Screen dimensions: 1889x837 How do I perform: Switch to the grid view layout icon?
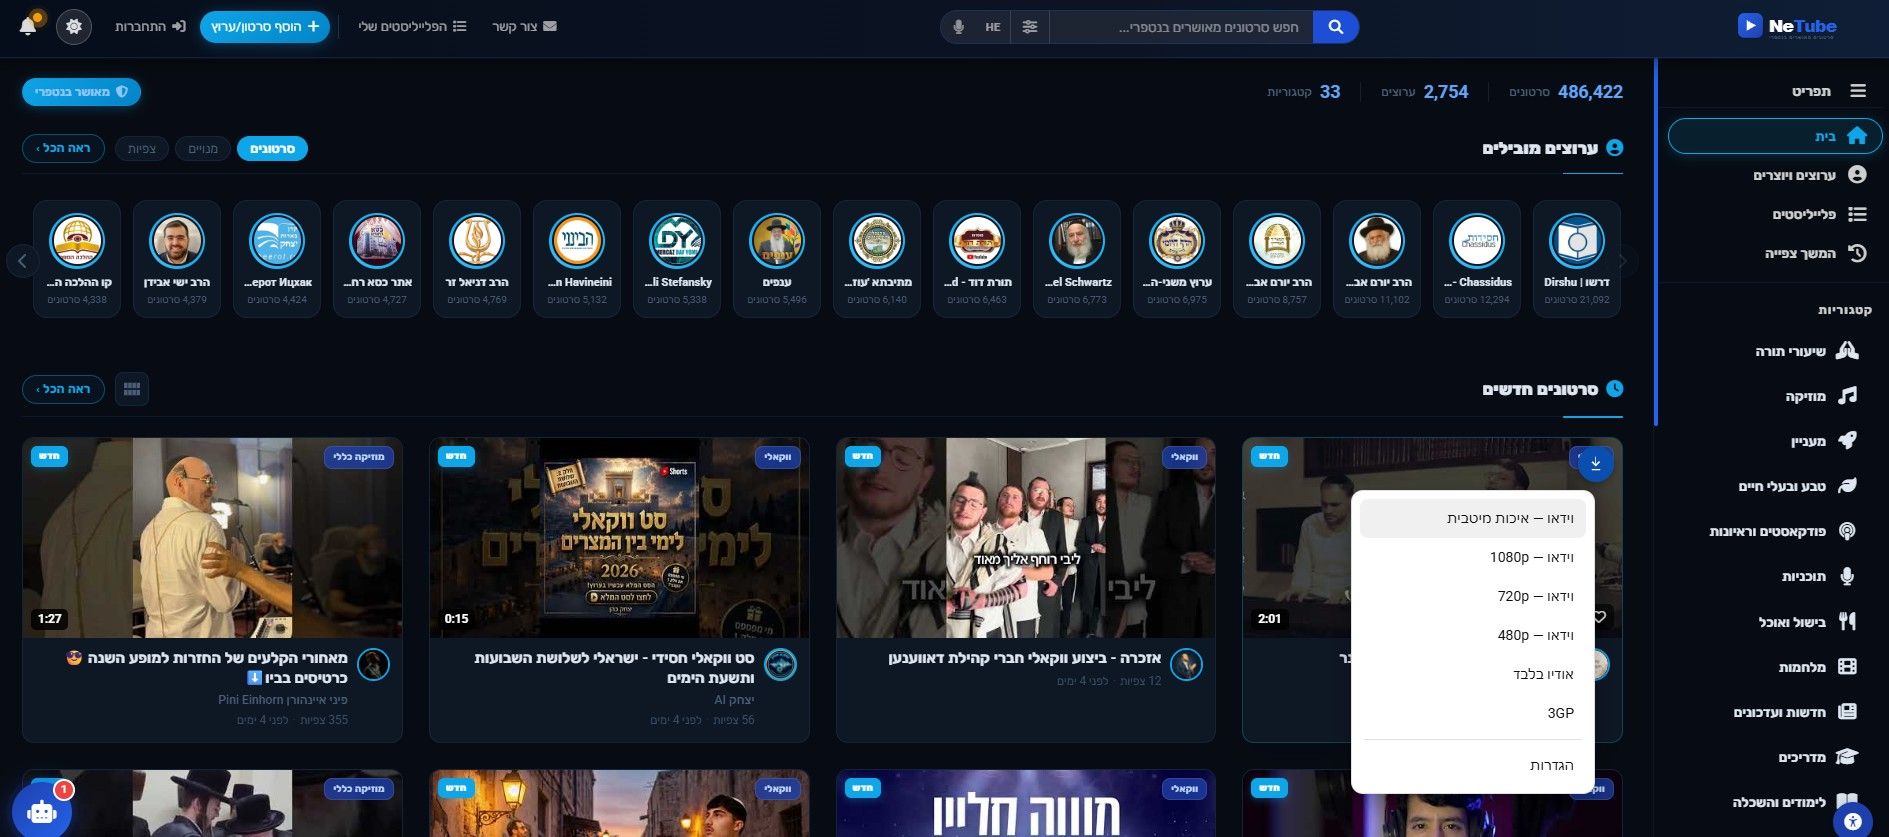[x=132, y=389]
